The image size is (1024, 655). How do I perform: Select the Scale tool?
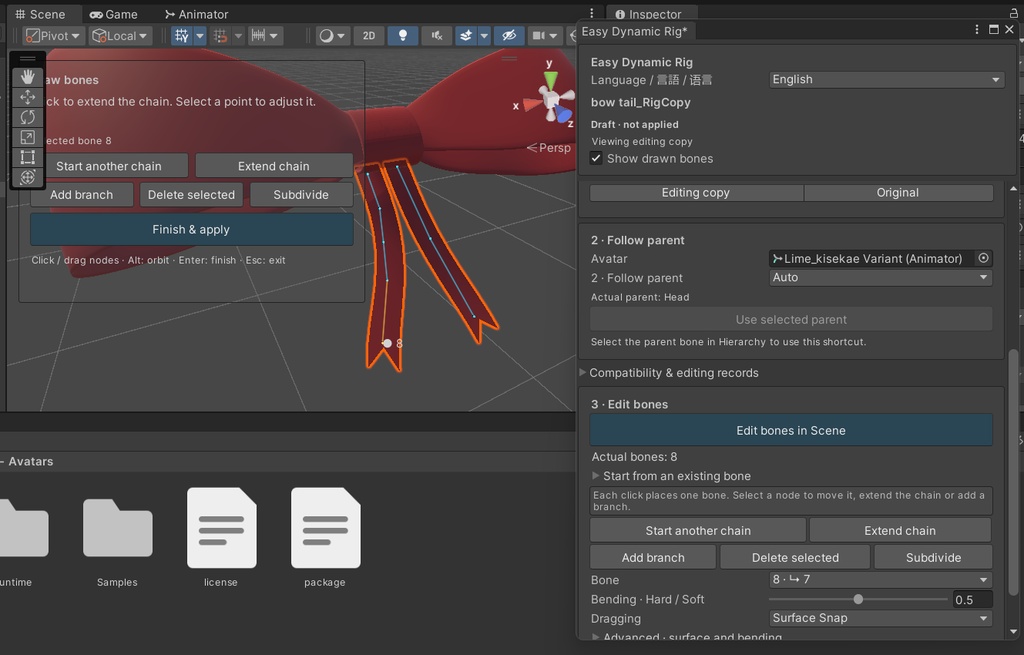pos(27,137)
